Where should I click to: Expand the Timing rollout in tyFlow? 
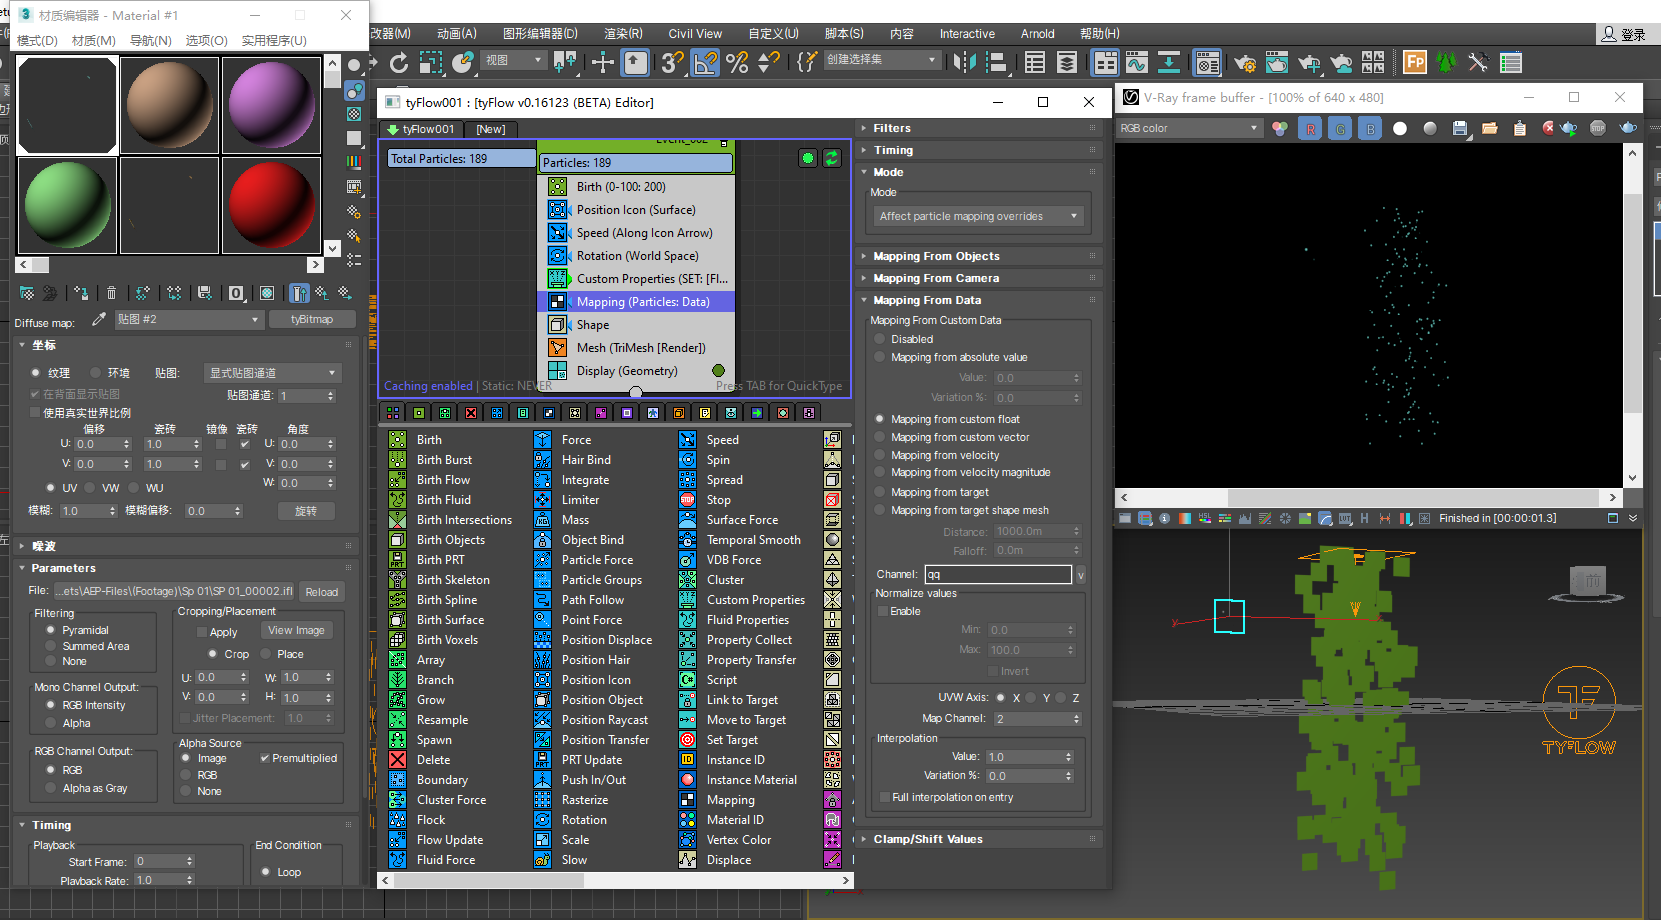coord(980,150)
